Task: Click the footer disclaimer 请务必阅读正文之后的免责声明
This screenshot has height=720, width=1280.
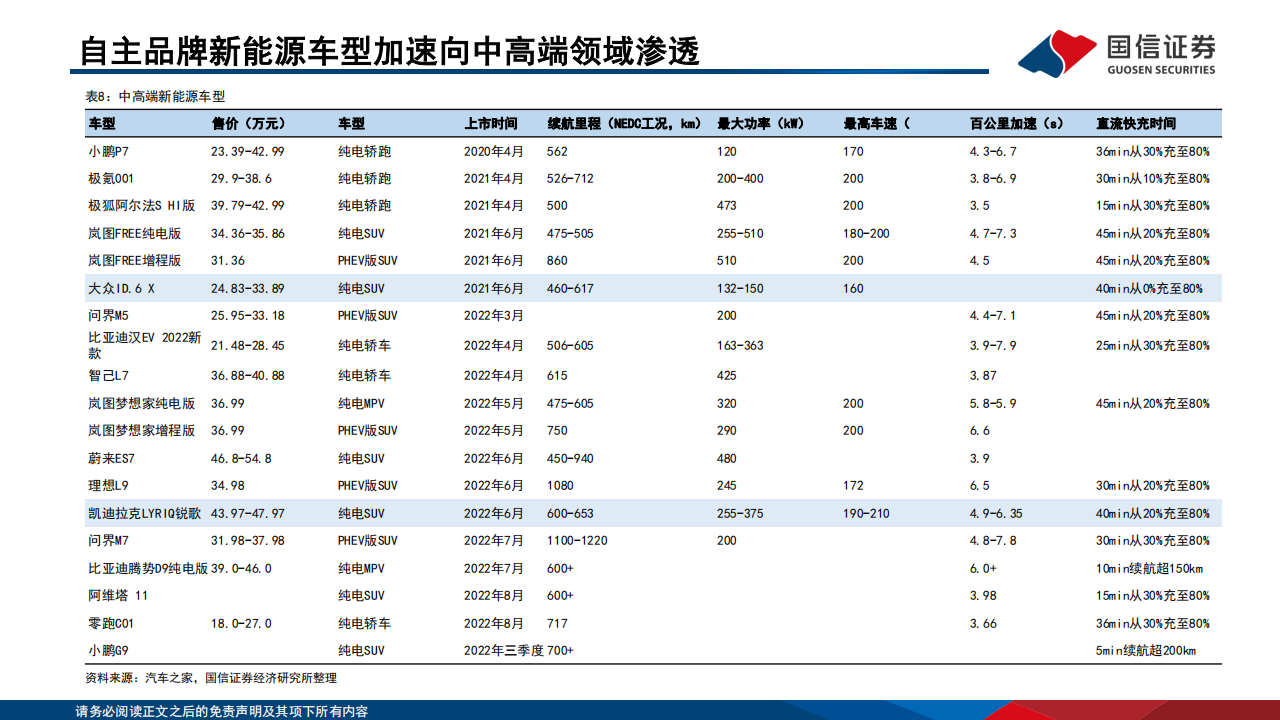Action: point(222,711)
